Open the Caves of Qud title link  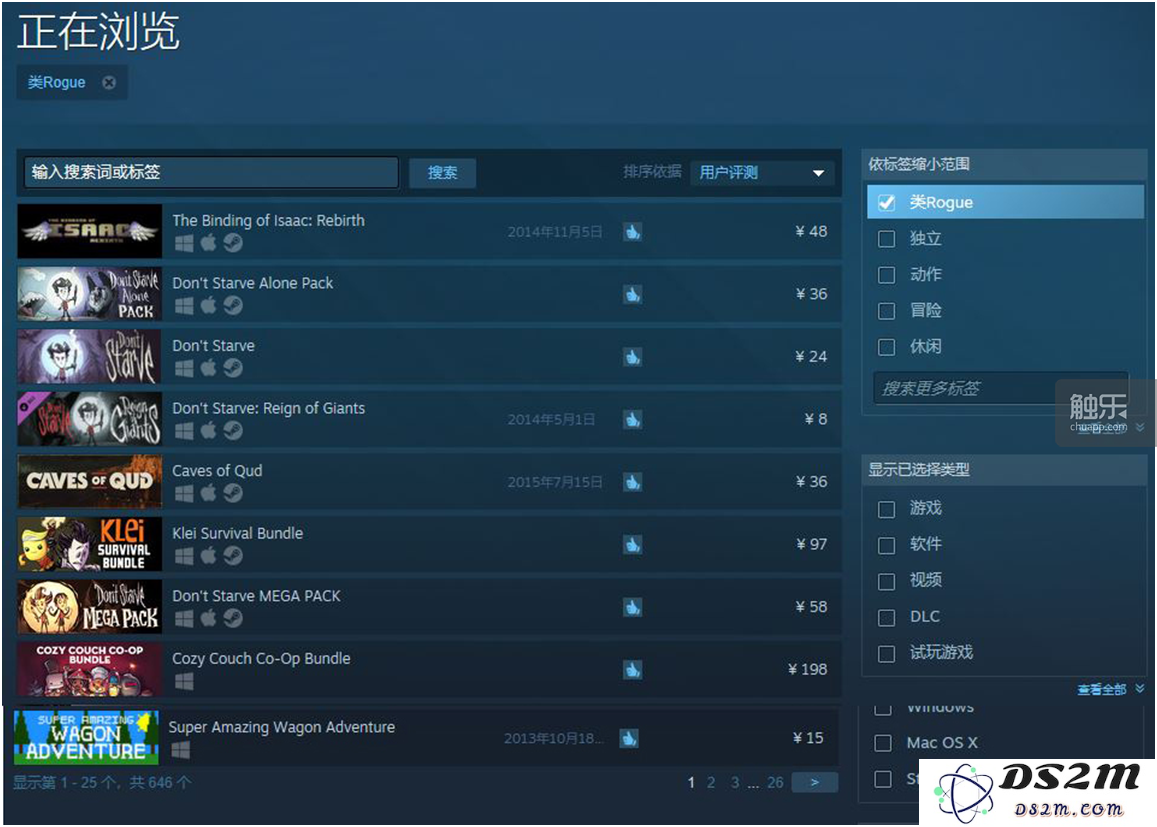click(217, 471)
